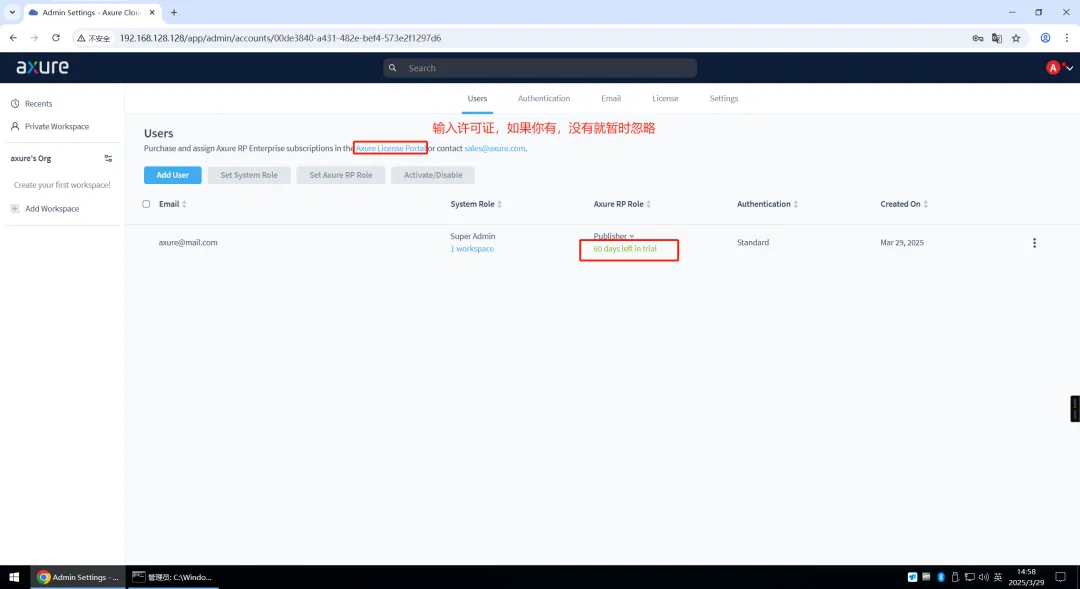Click the Standard authentication cell

coord(753,242)
